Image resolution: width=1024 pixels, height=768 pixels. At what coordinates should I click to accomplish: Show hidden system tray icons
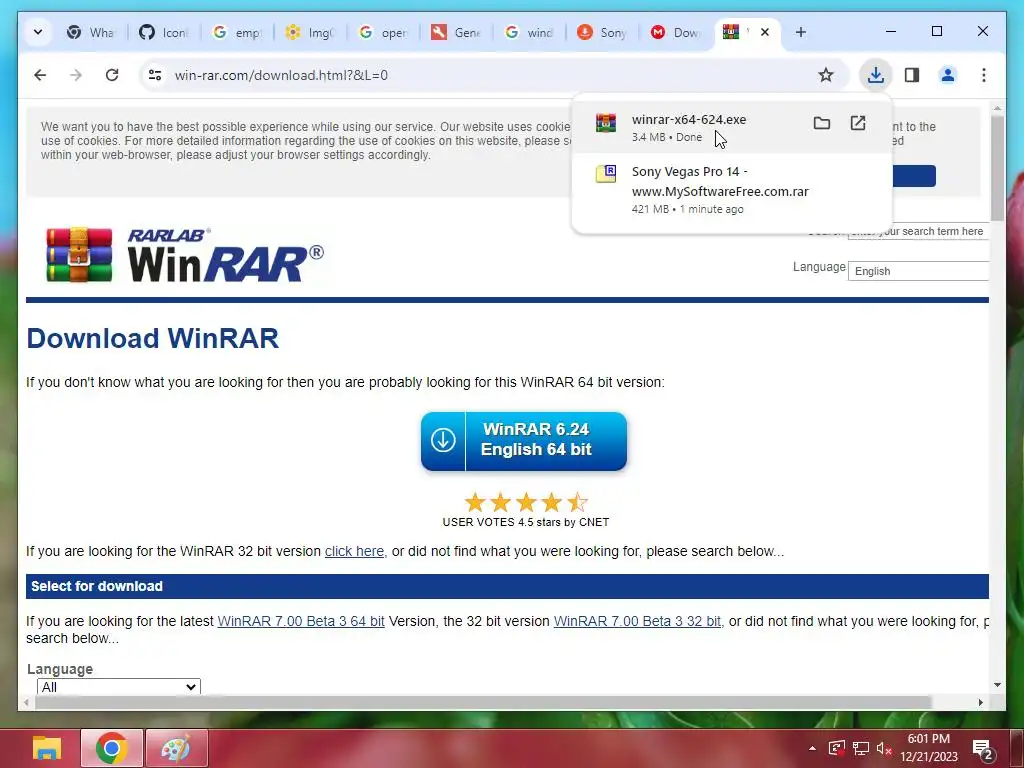point(812,748)
